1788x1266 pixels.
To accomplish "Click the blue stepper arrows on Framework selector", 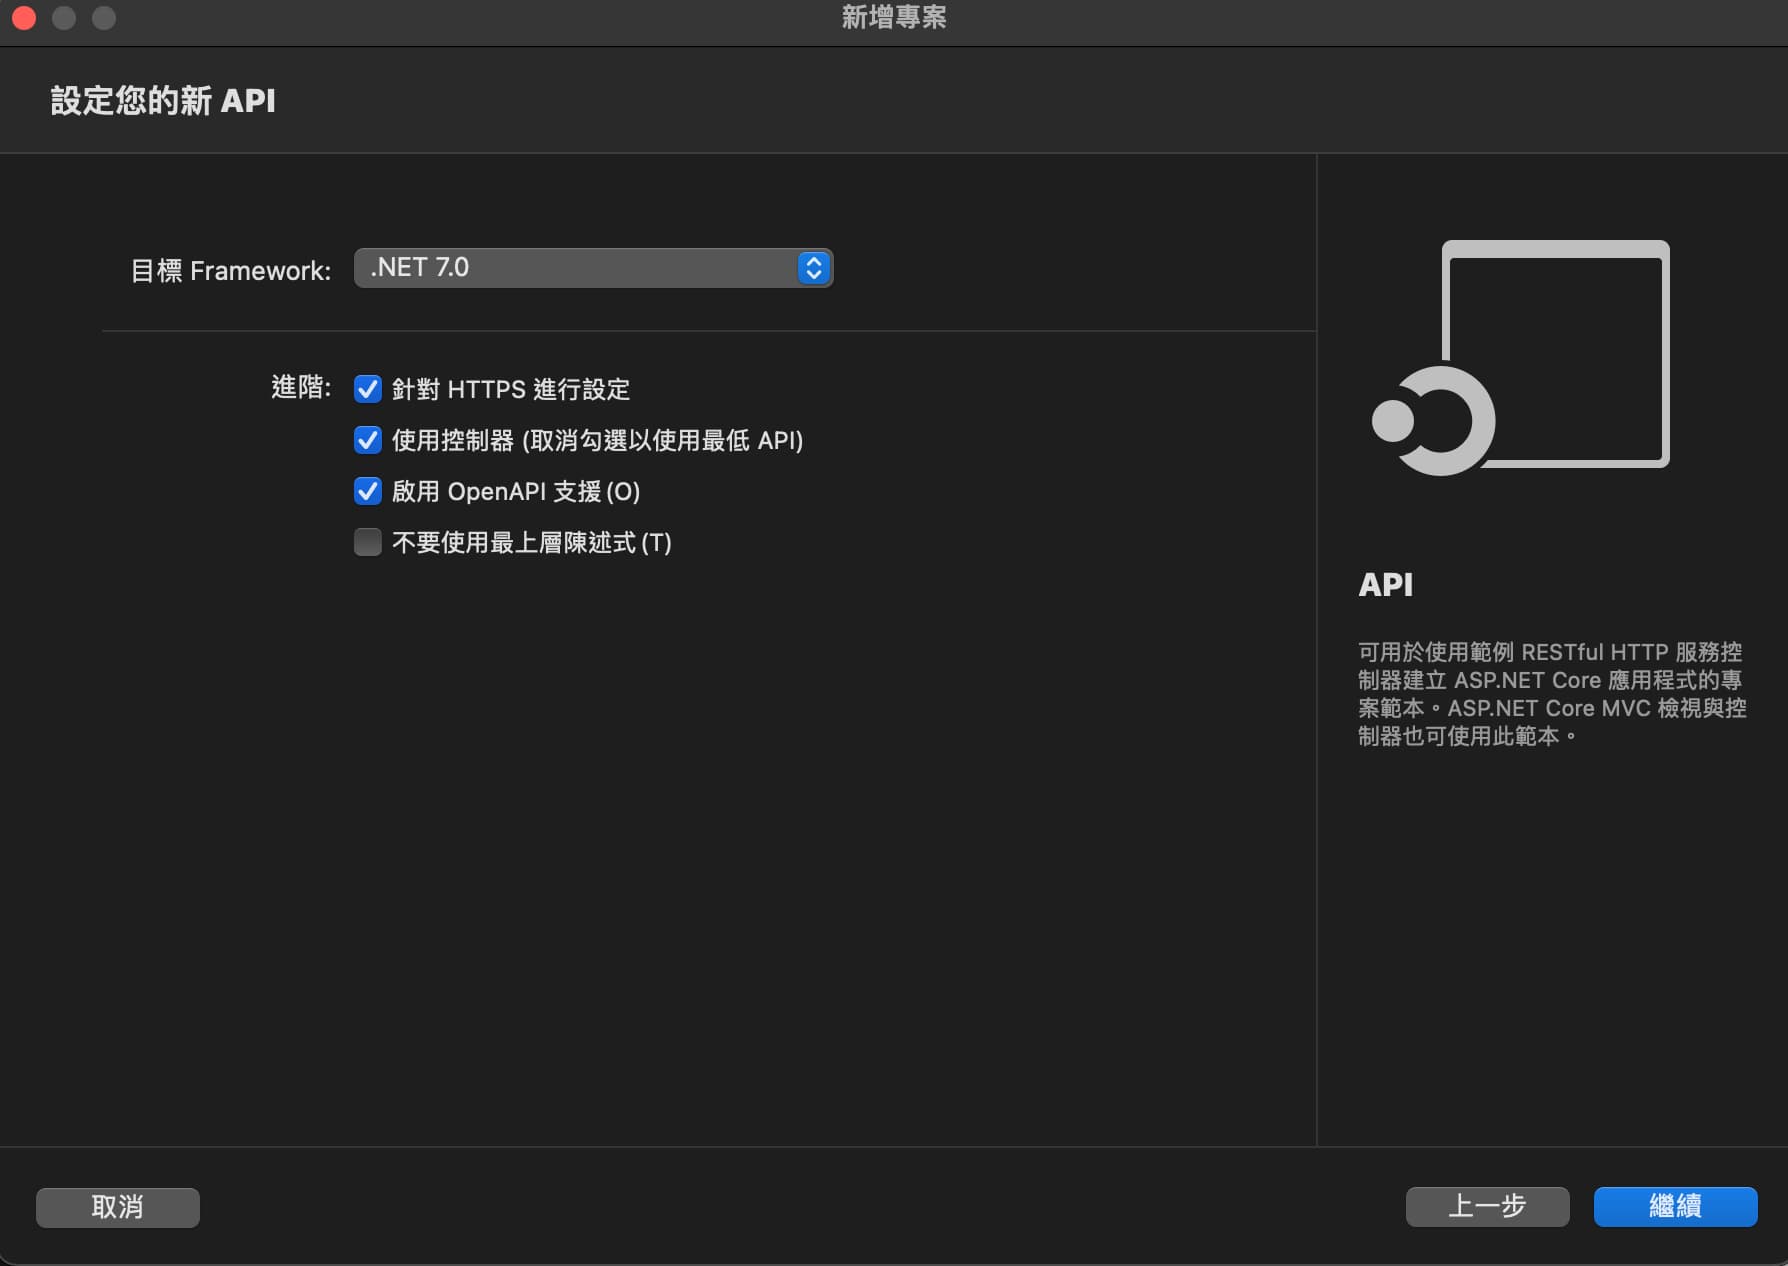I will (814, 268).
